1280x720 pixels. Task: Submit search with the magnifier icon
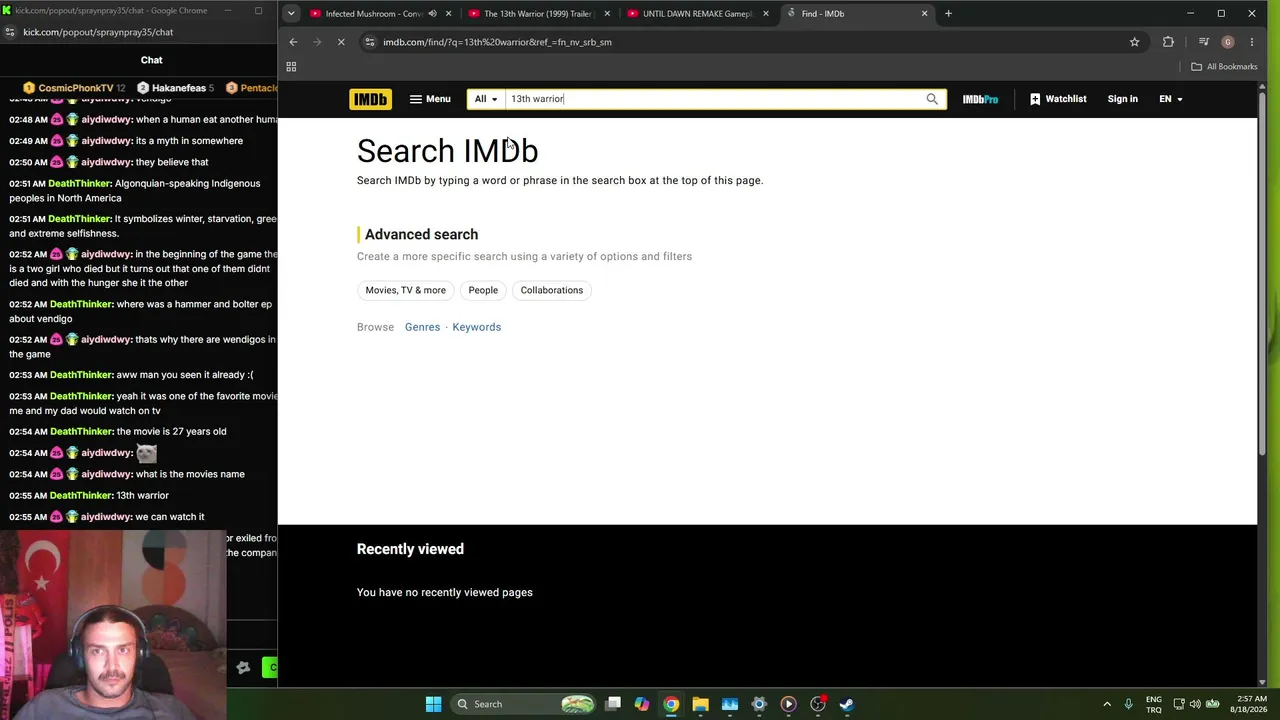[932, 99]
